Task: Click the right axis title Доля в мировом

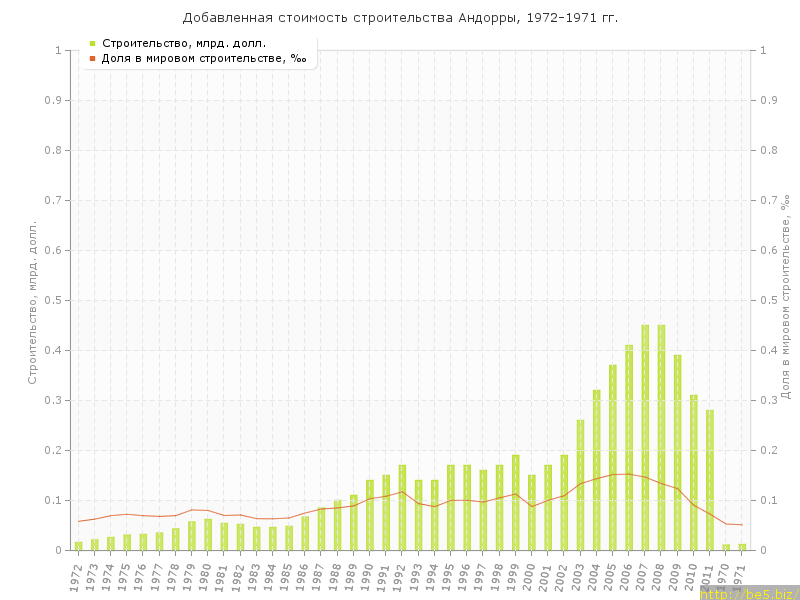Action: pos(785,298)
